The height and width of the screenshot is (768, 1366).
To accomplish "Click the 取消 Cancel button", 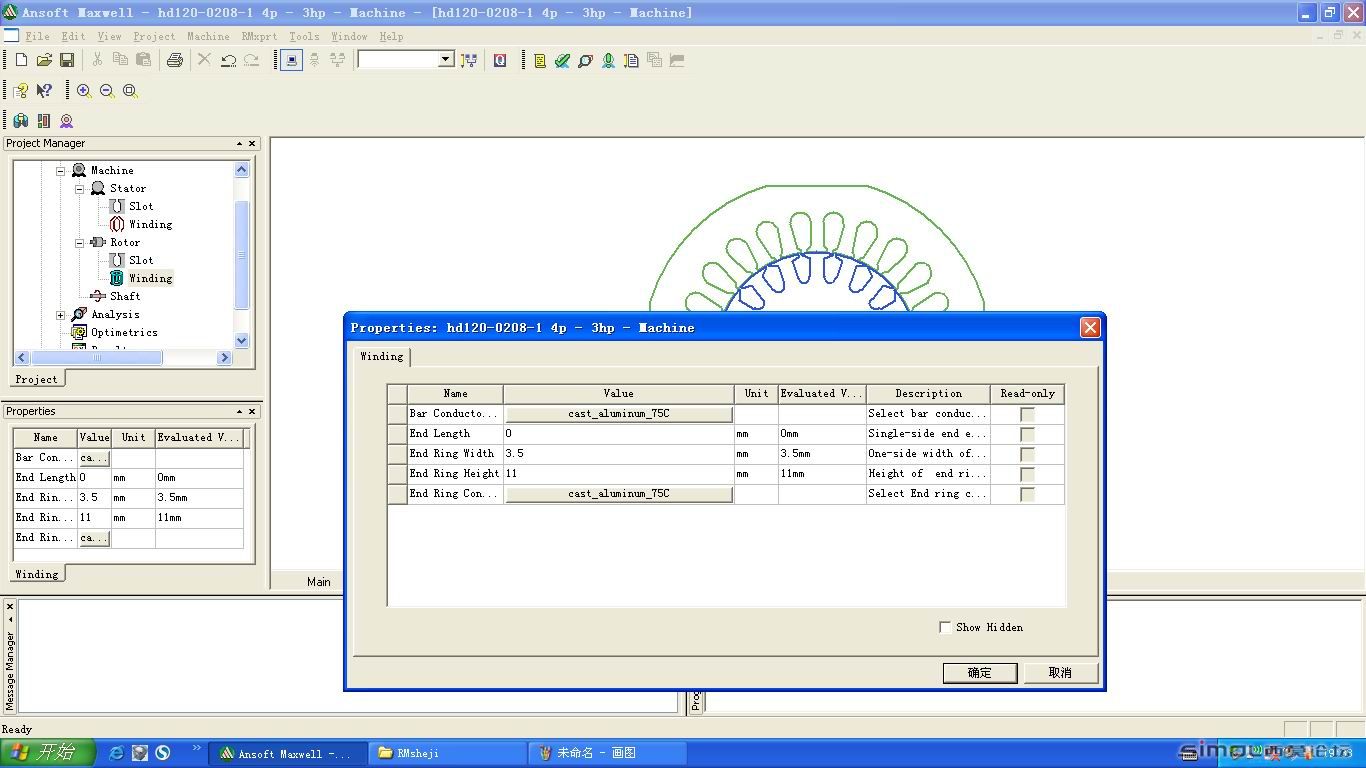I will tap(1060, 673).
